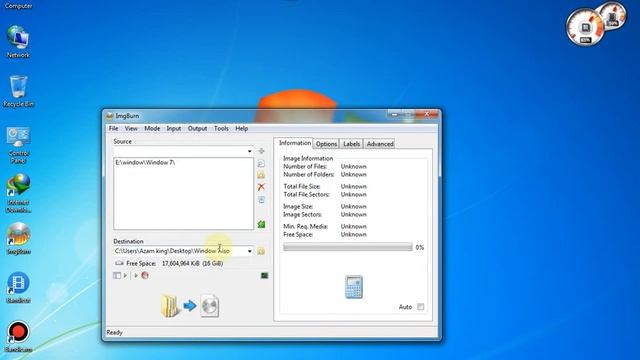Click the Total File Size label
The height and width of the screenshot is (360, 640).
pyautogui.click(x=302, y=187)
